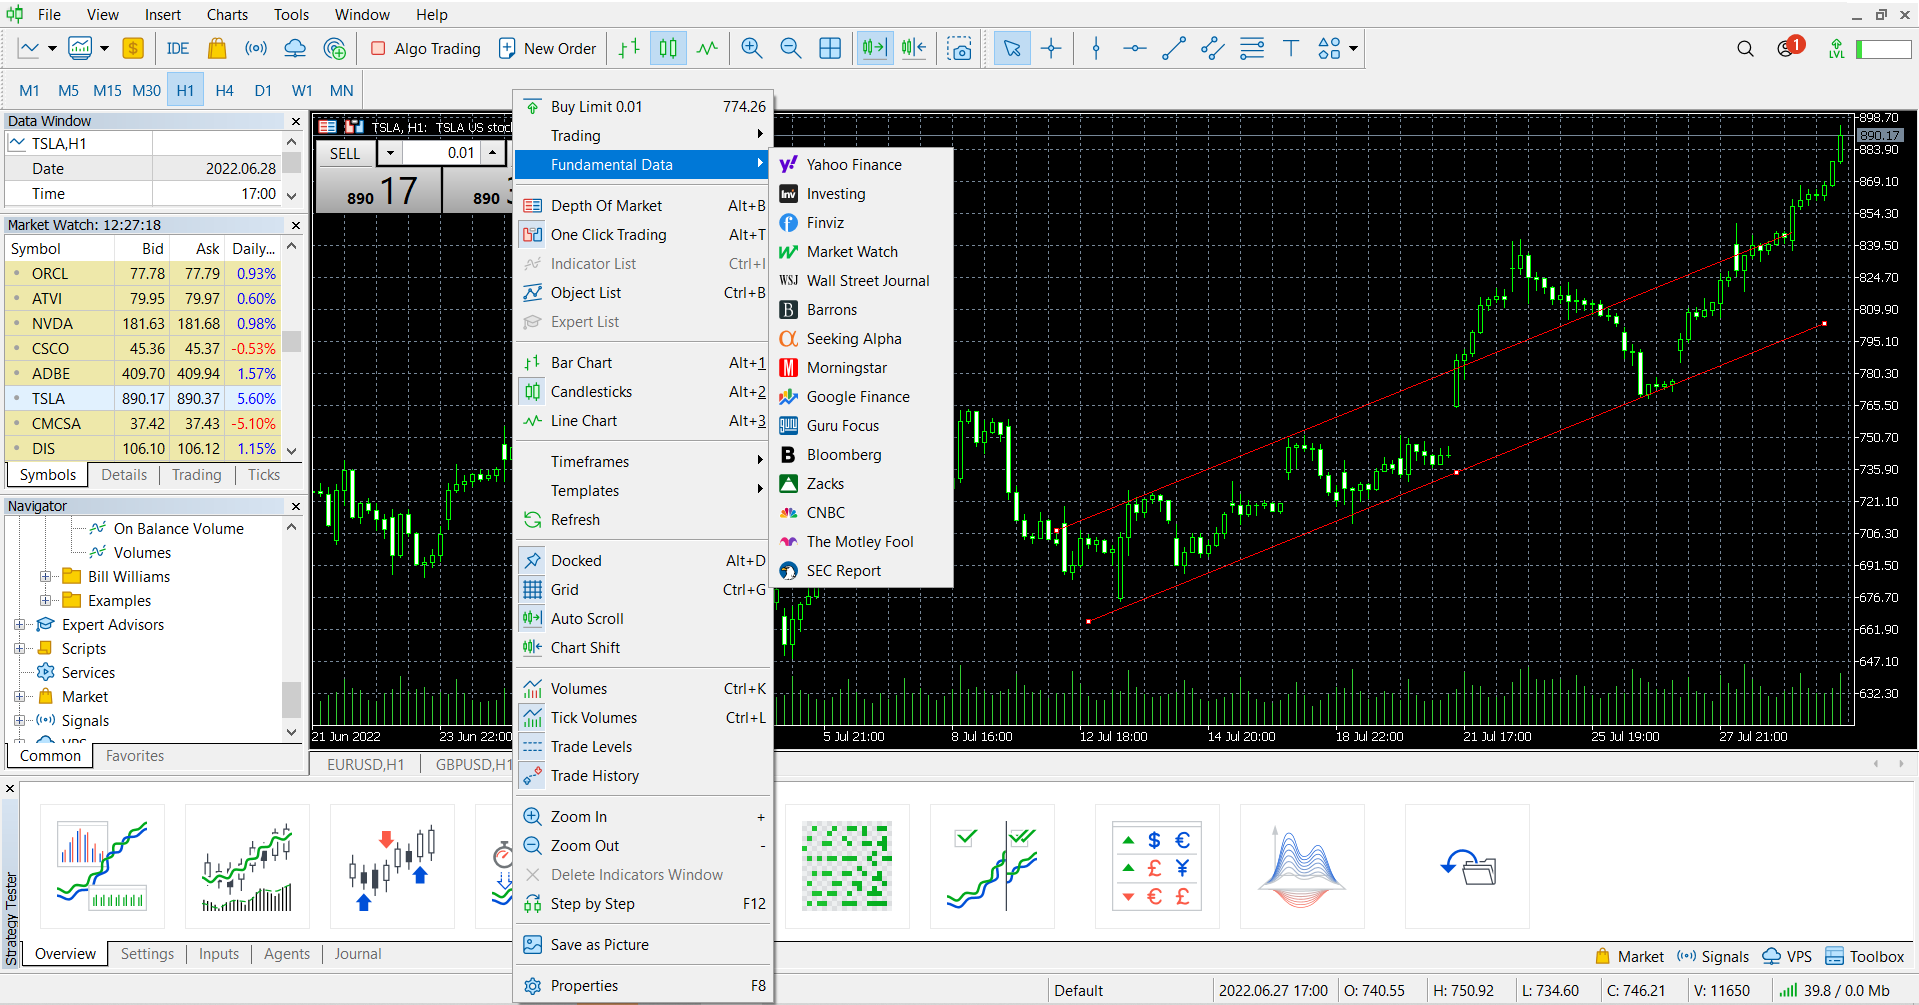1919x1005 pixels.
Task: Expand the Expert Advisors tree node
Action: click(x=19, y=624)
